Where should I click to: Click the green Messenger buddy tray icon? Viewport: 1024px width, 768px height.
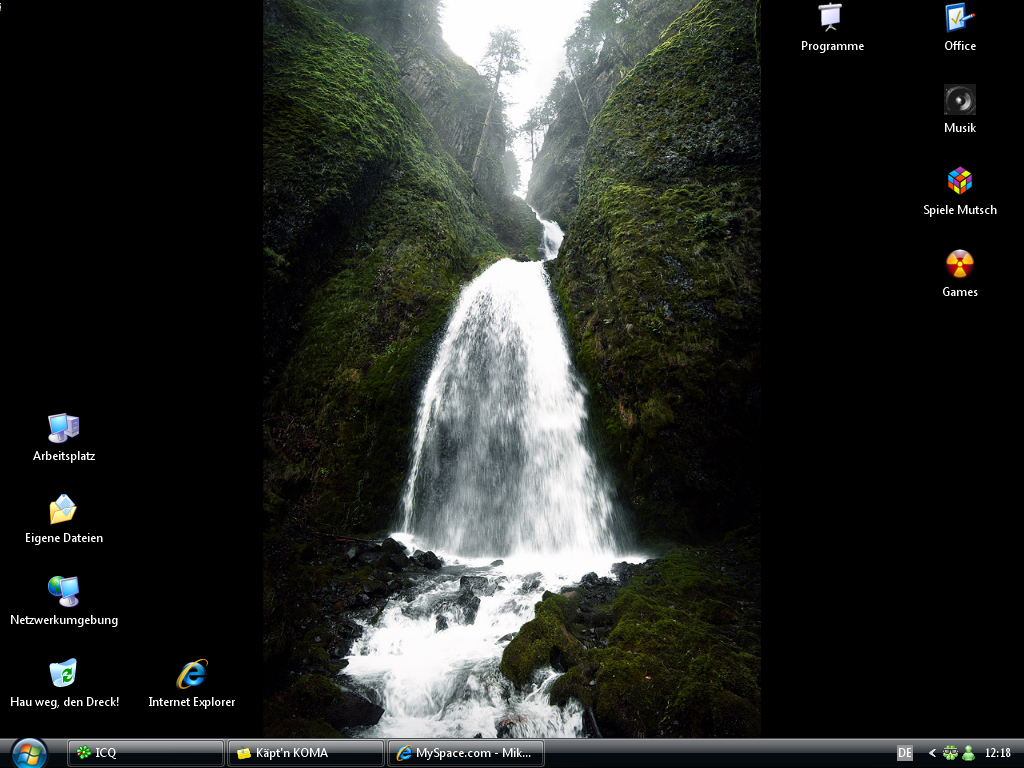(x=968, y=753)
